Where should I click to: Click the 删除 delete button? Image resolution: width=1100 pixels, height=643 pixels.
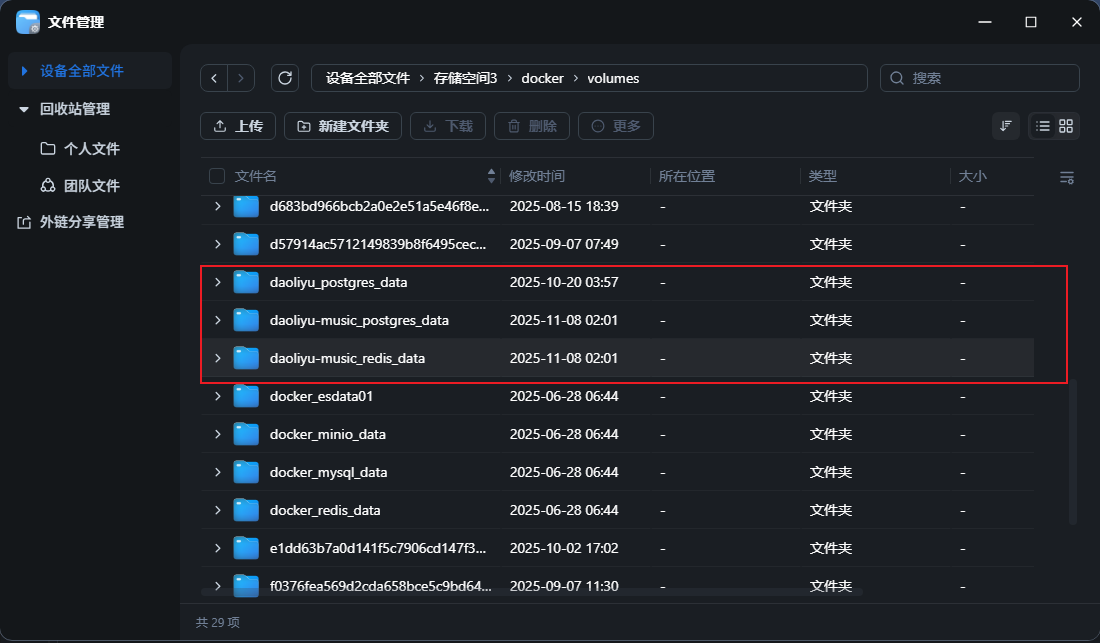(x=532, y=126)
